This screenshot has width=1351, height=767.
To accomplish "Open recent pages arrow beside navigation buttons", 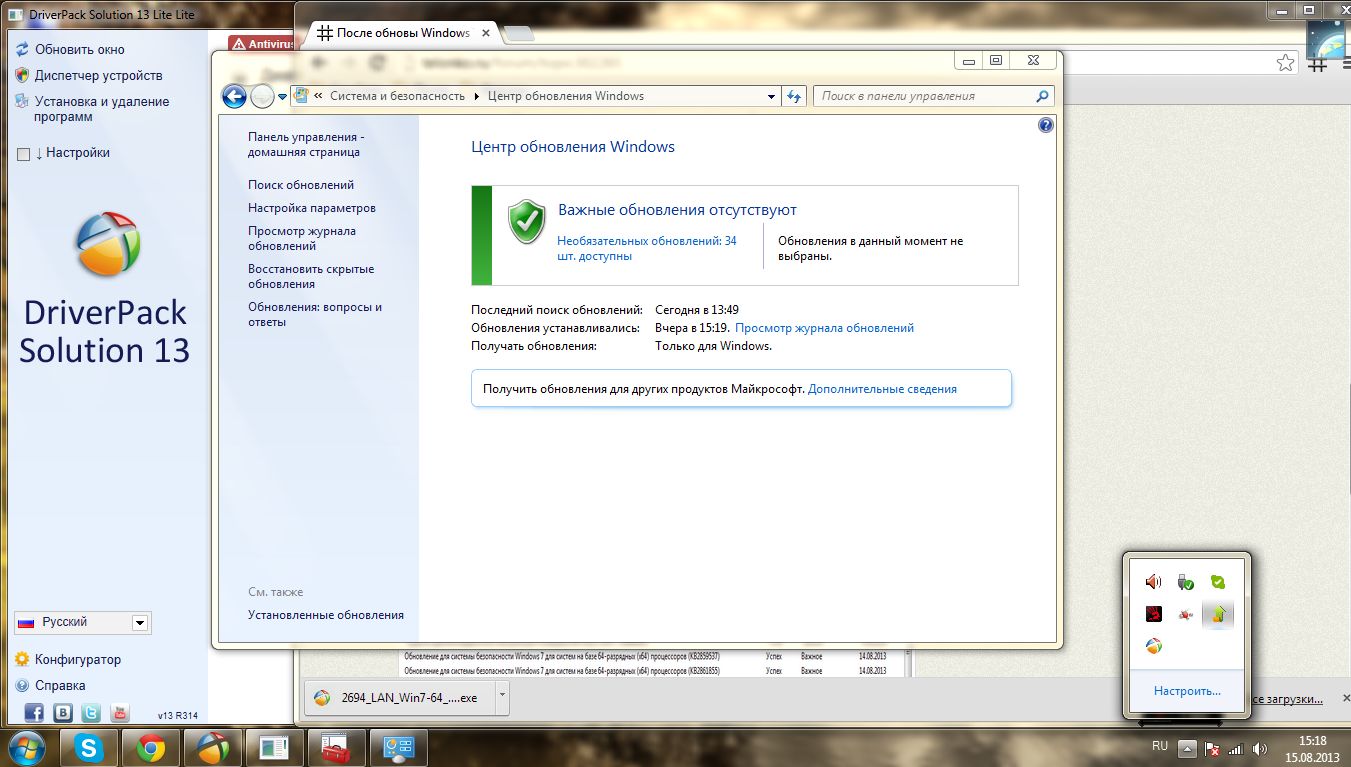I will pyautogui.click(x=282, y=97).
